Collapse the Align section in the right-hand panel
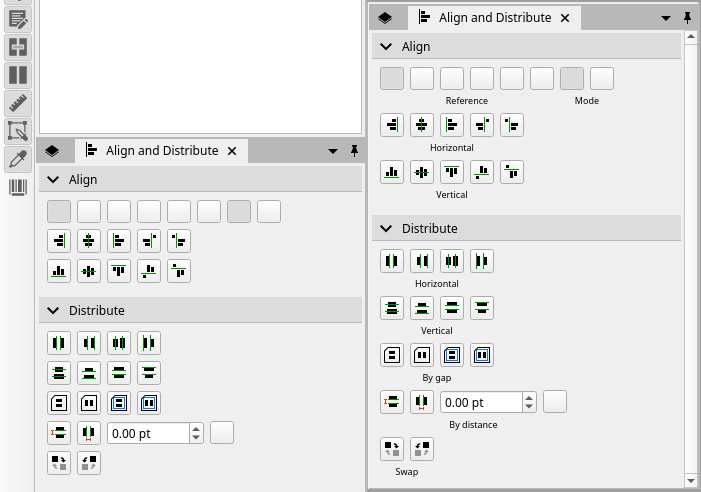701x492 pixels. [385, 47]
